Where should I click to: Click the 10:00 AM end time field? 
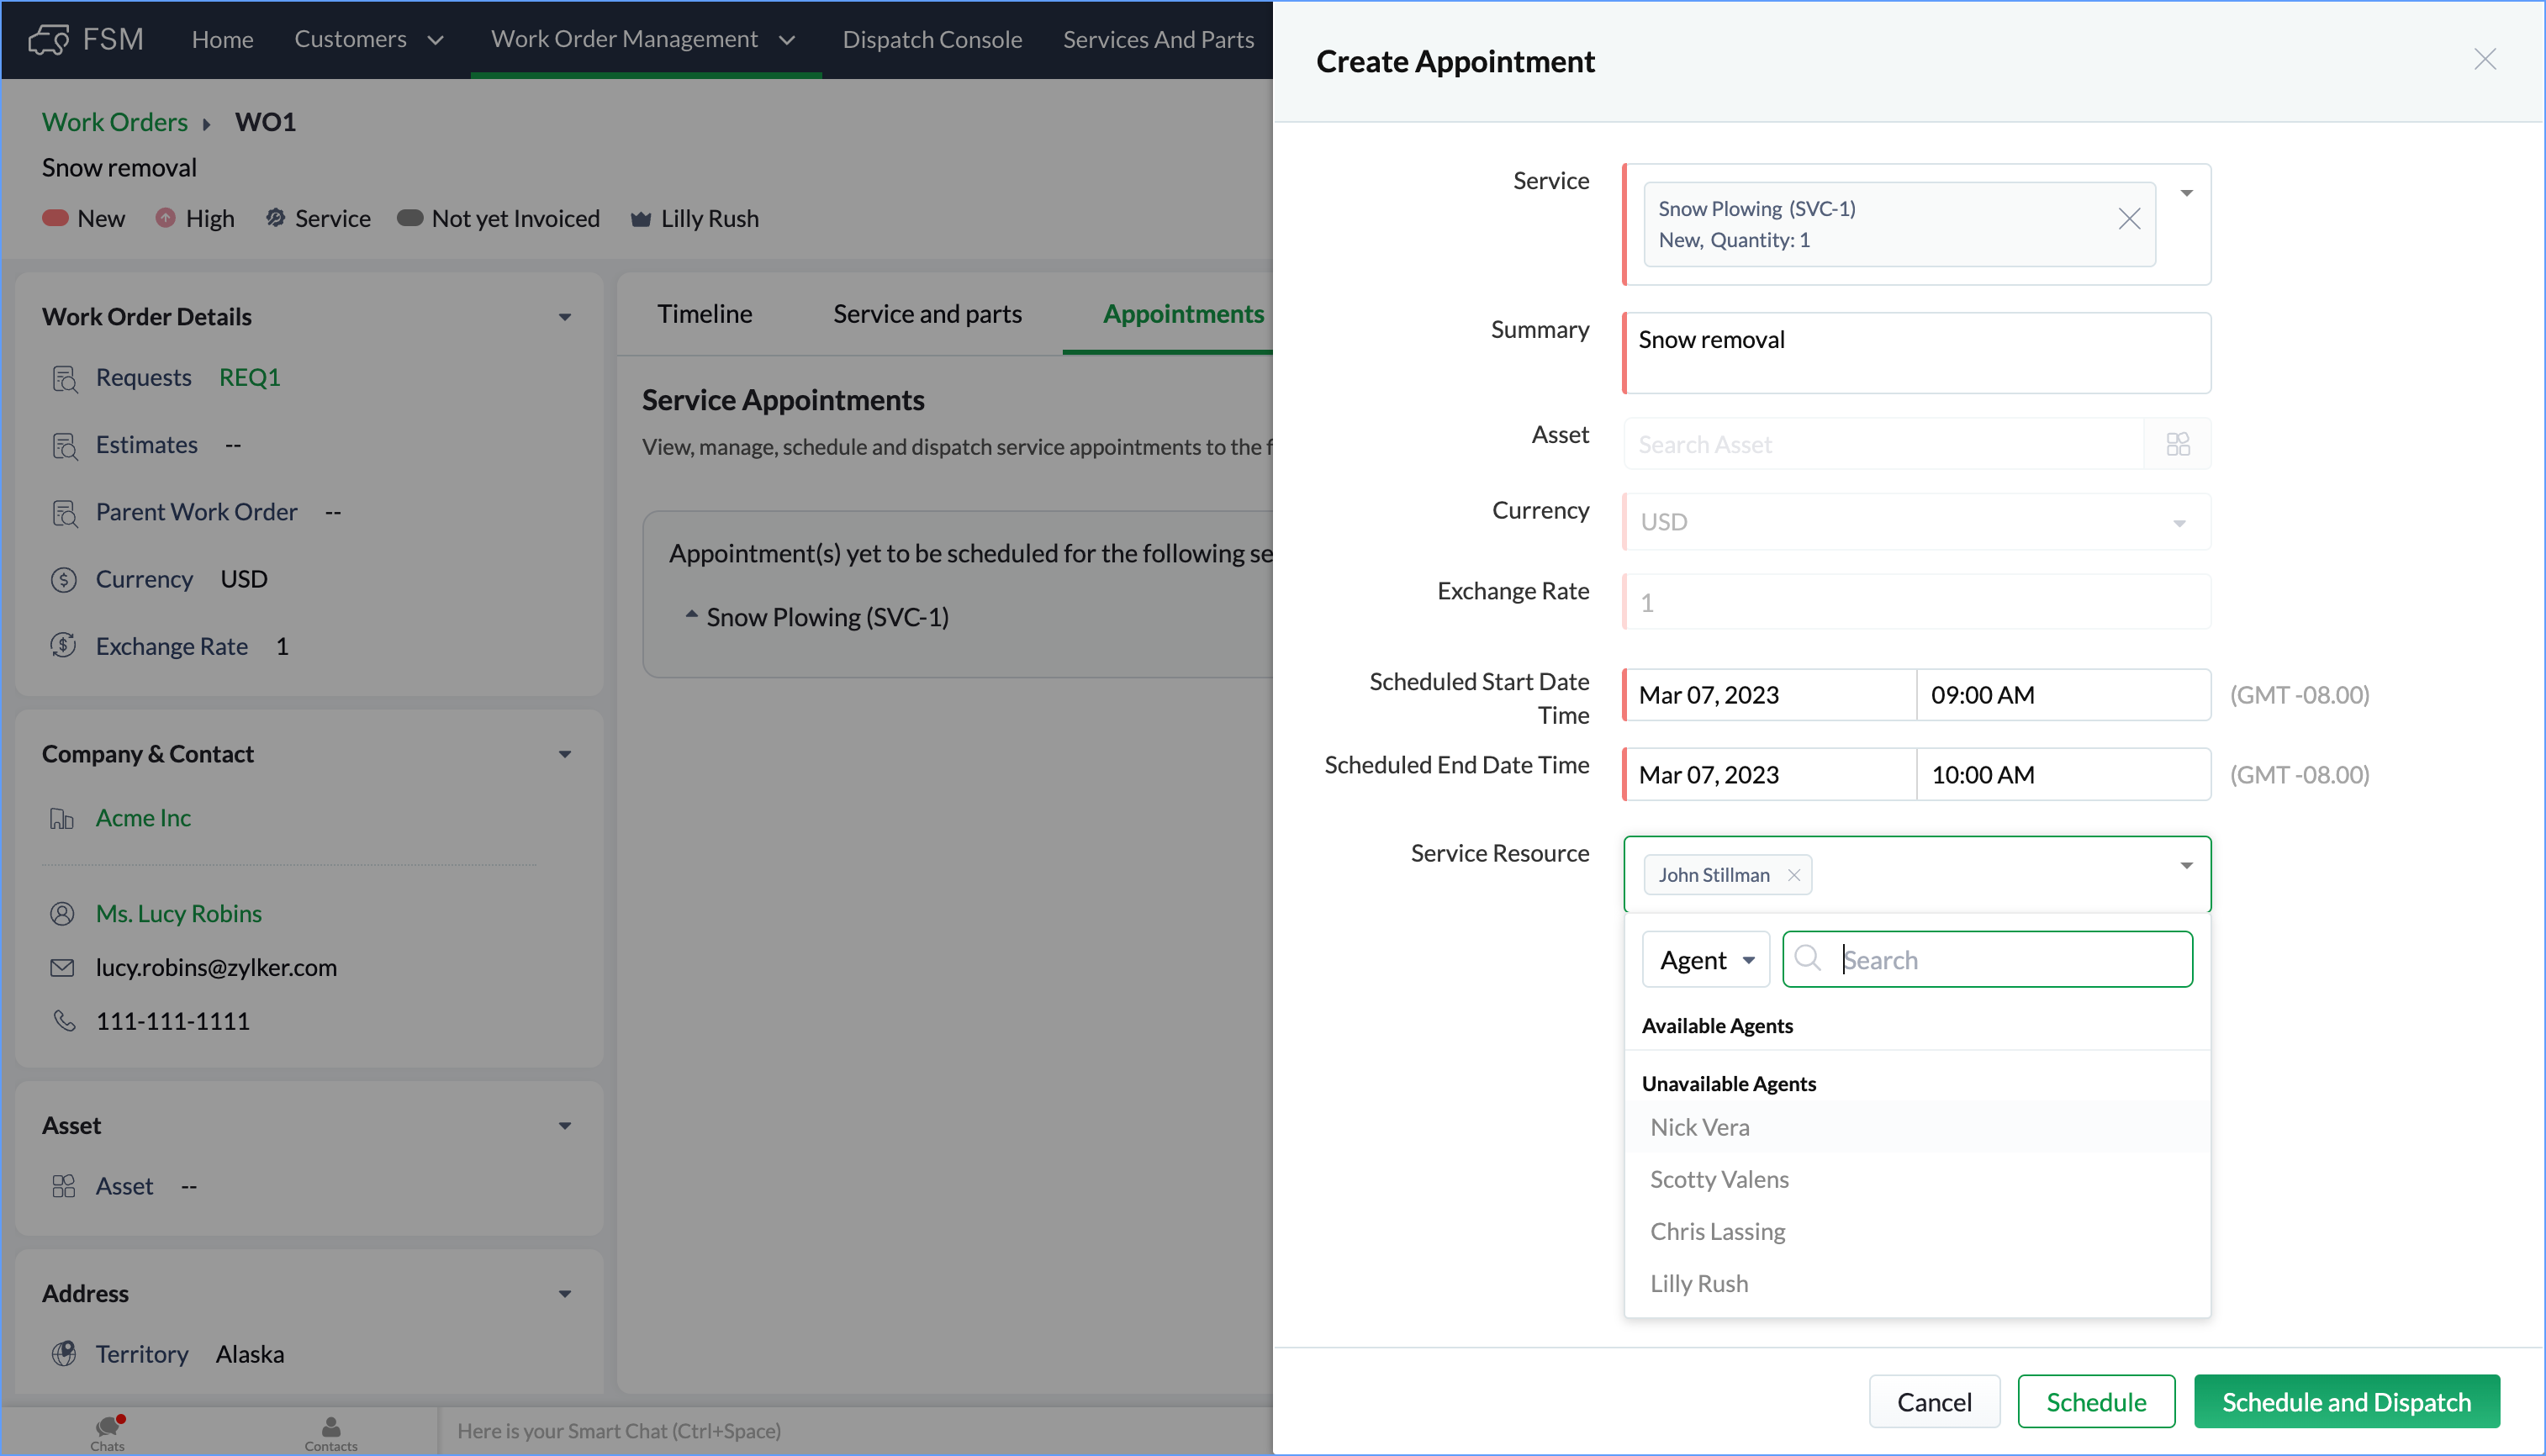pos(2063,774)
